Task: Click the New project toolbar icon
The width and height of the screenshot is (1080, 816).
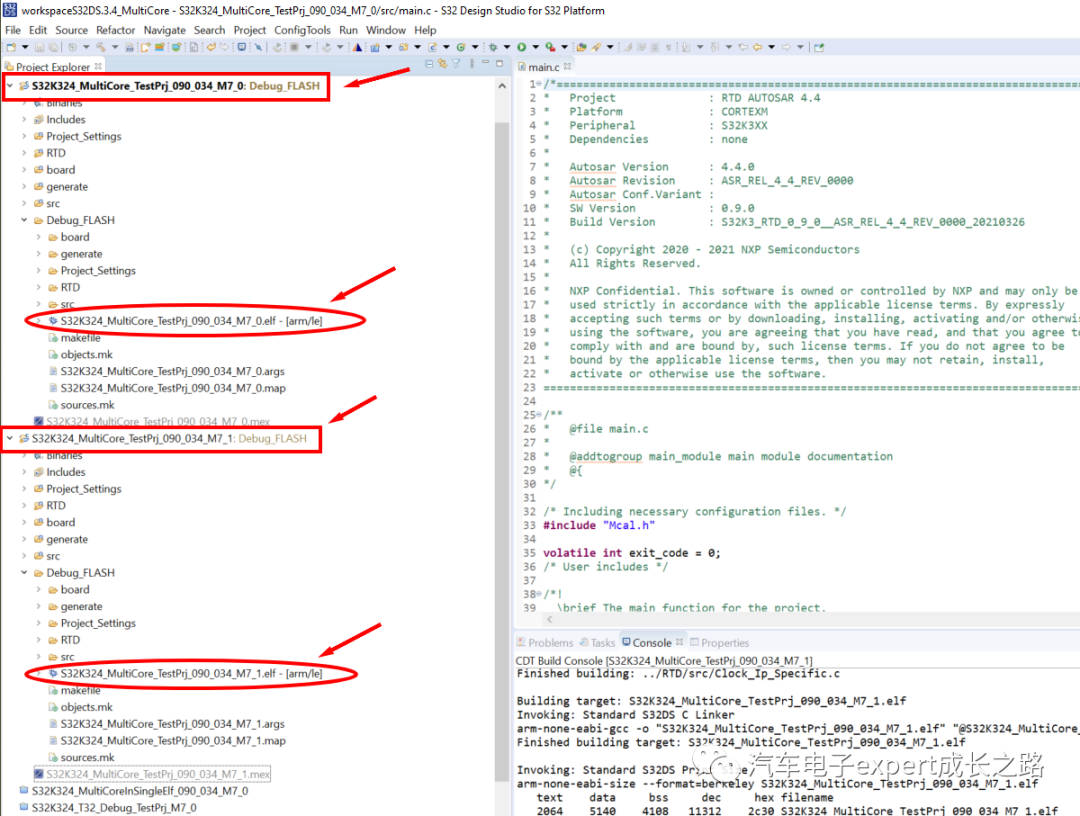Action: 11,48
